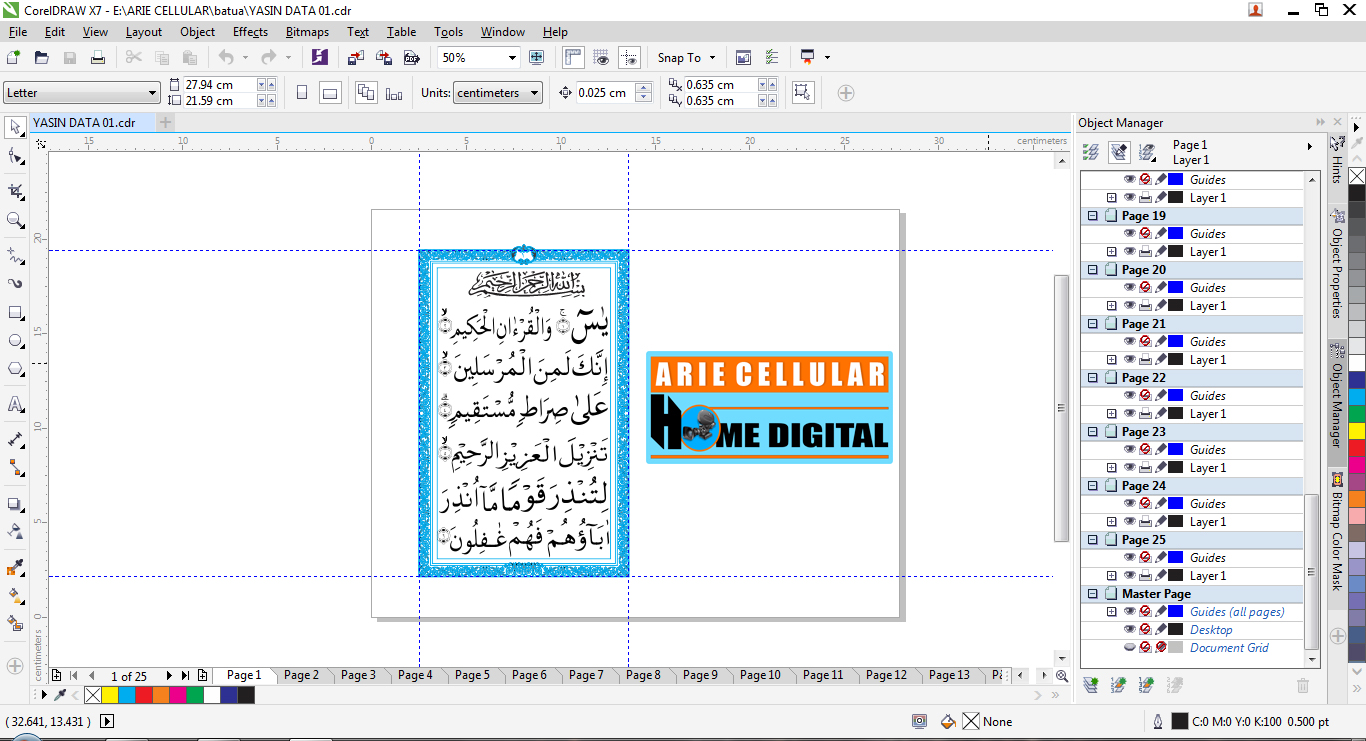The width and height of the screenshot is (1366, 741).
Task: Toggle visibility eye of Desktop layer
Action: tap(1129, 630)
